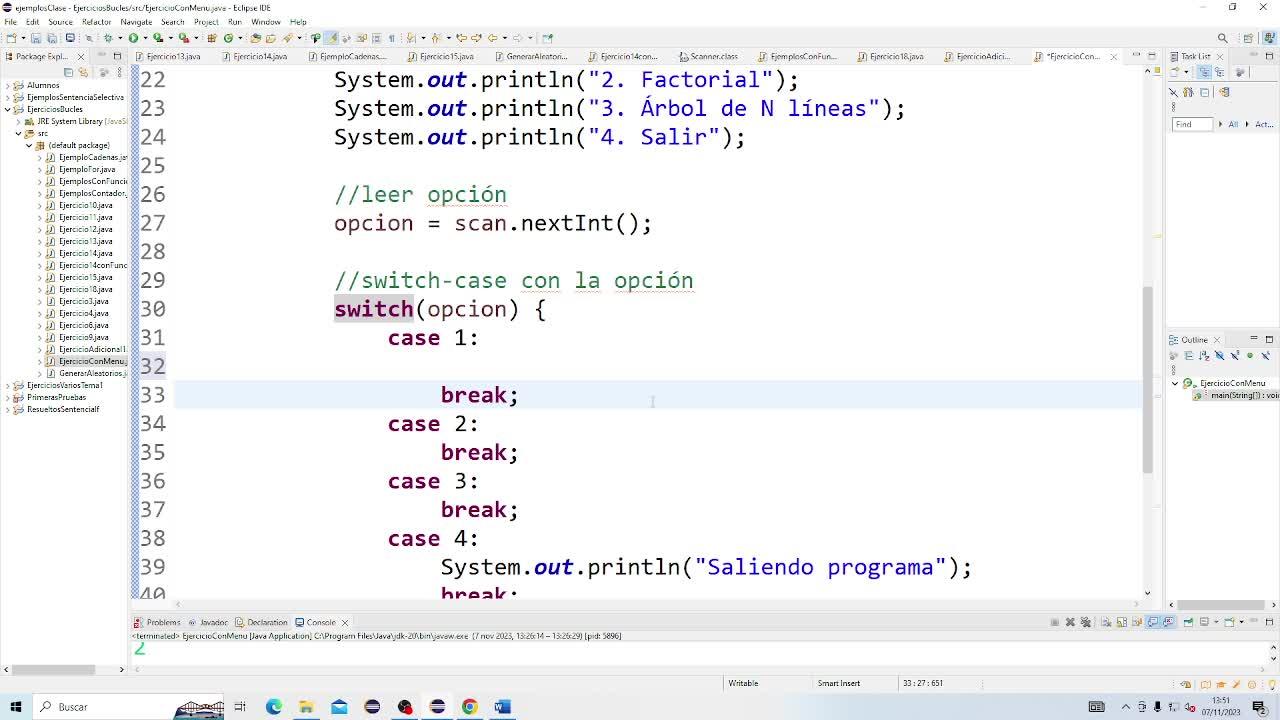This screenshot has width=1280, height=720.
Task: Expand the Alumnos project
Action: 8,85
